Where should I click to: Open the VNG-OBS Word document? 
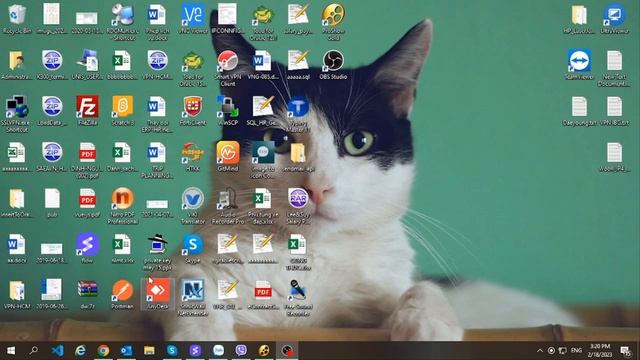tap(263, 64)
